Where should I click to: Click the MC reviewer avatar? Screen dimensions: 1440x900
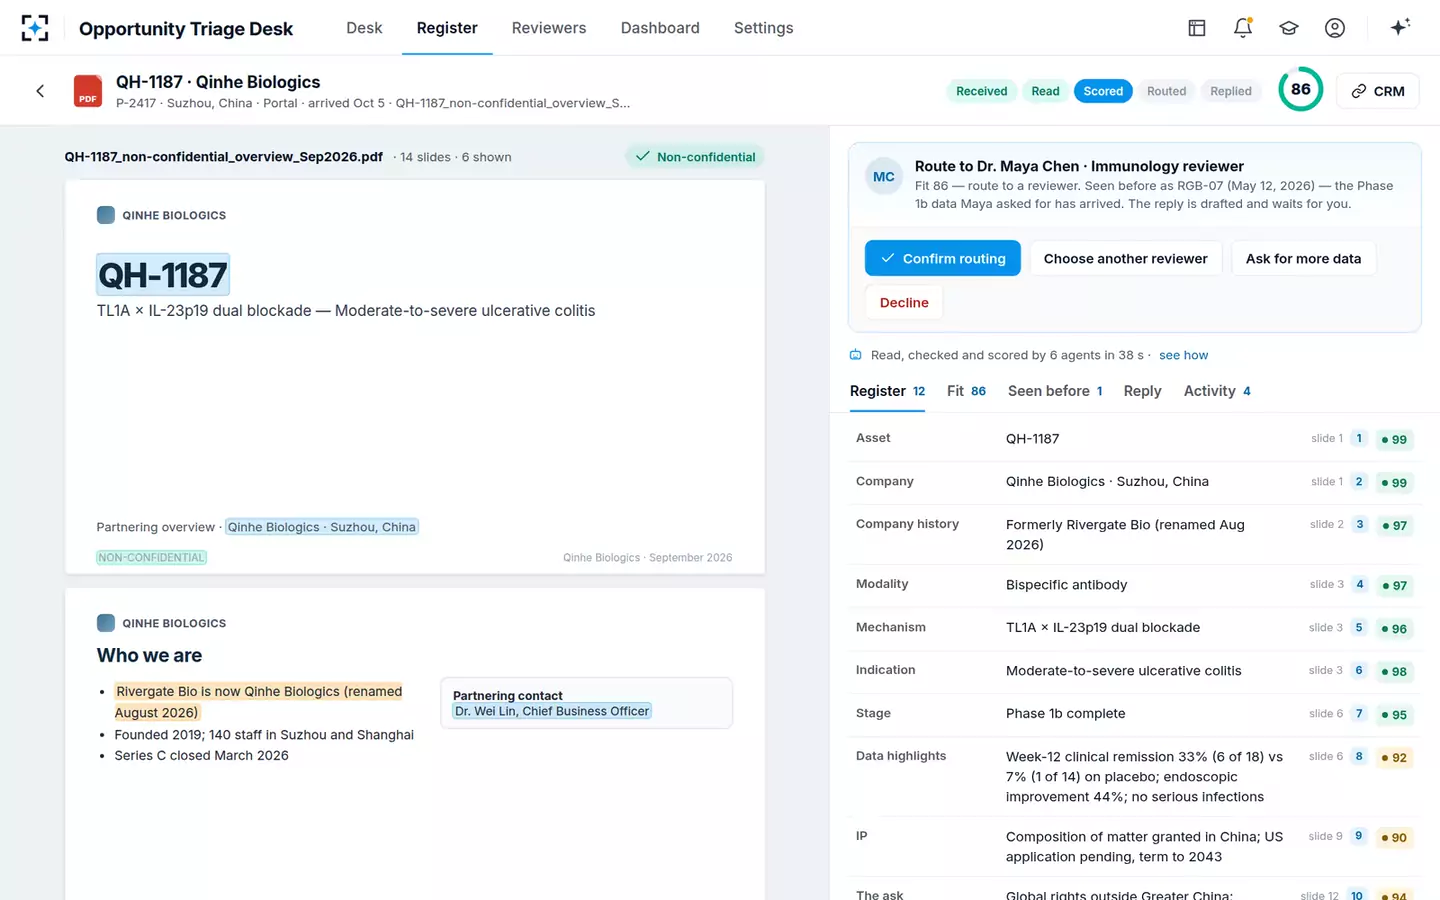[x=884, y=177]
